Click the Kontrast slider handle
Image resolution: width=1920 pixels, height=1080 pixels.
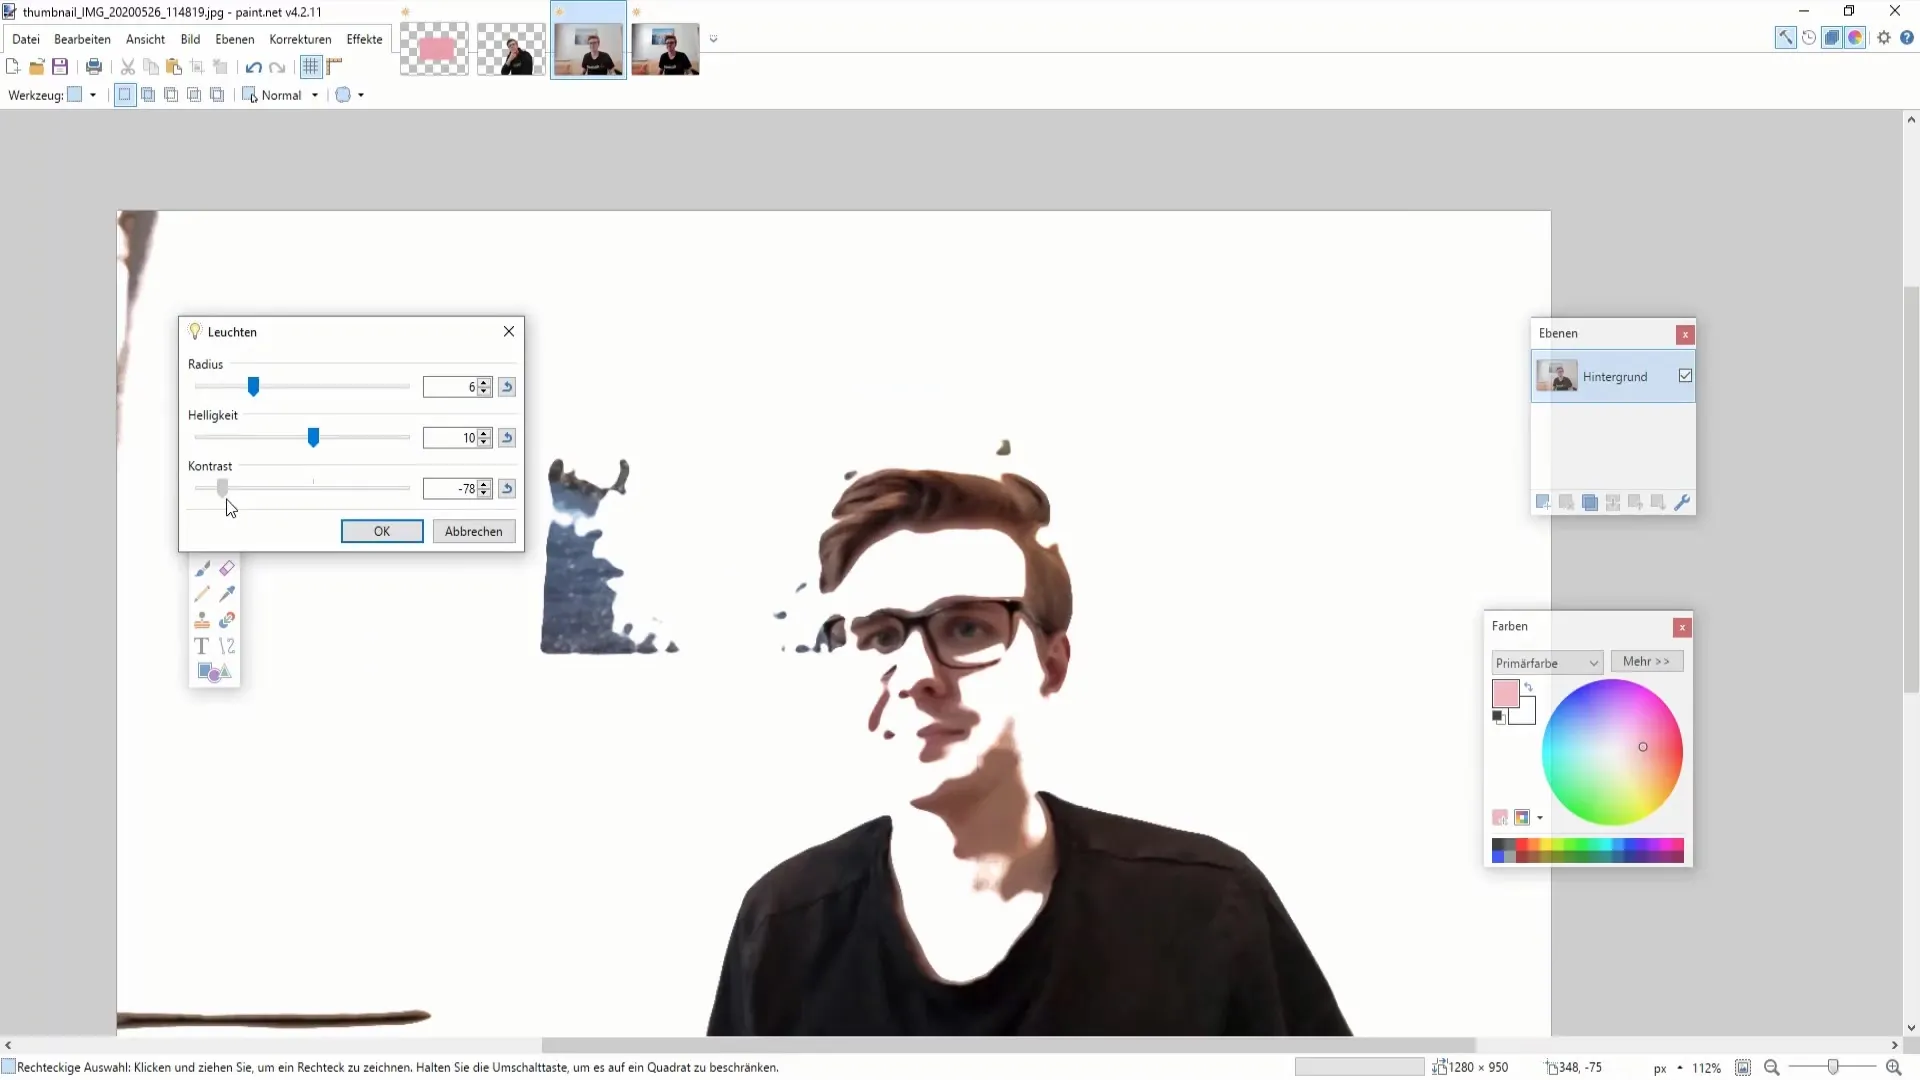point(222,488)
